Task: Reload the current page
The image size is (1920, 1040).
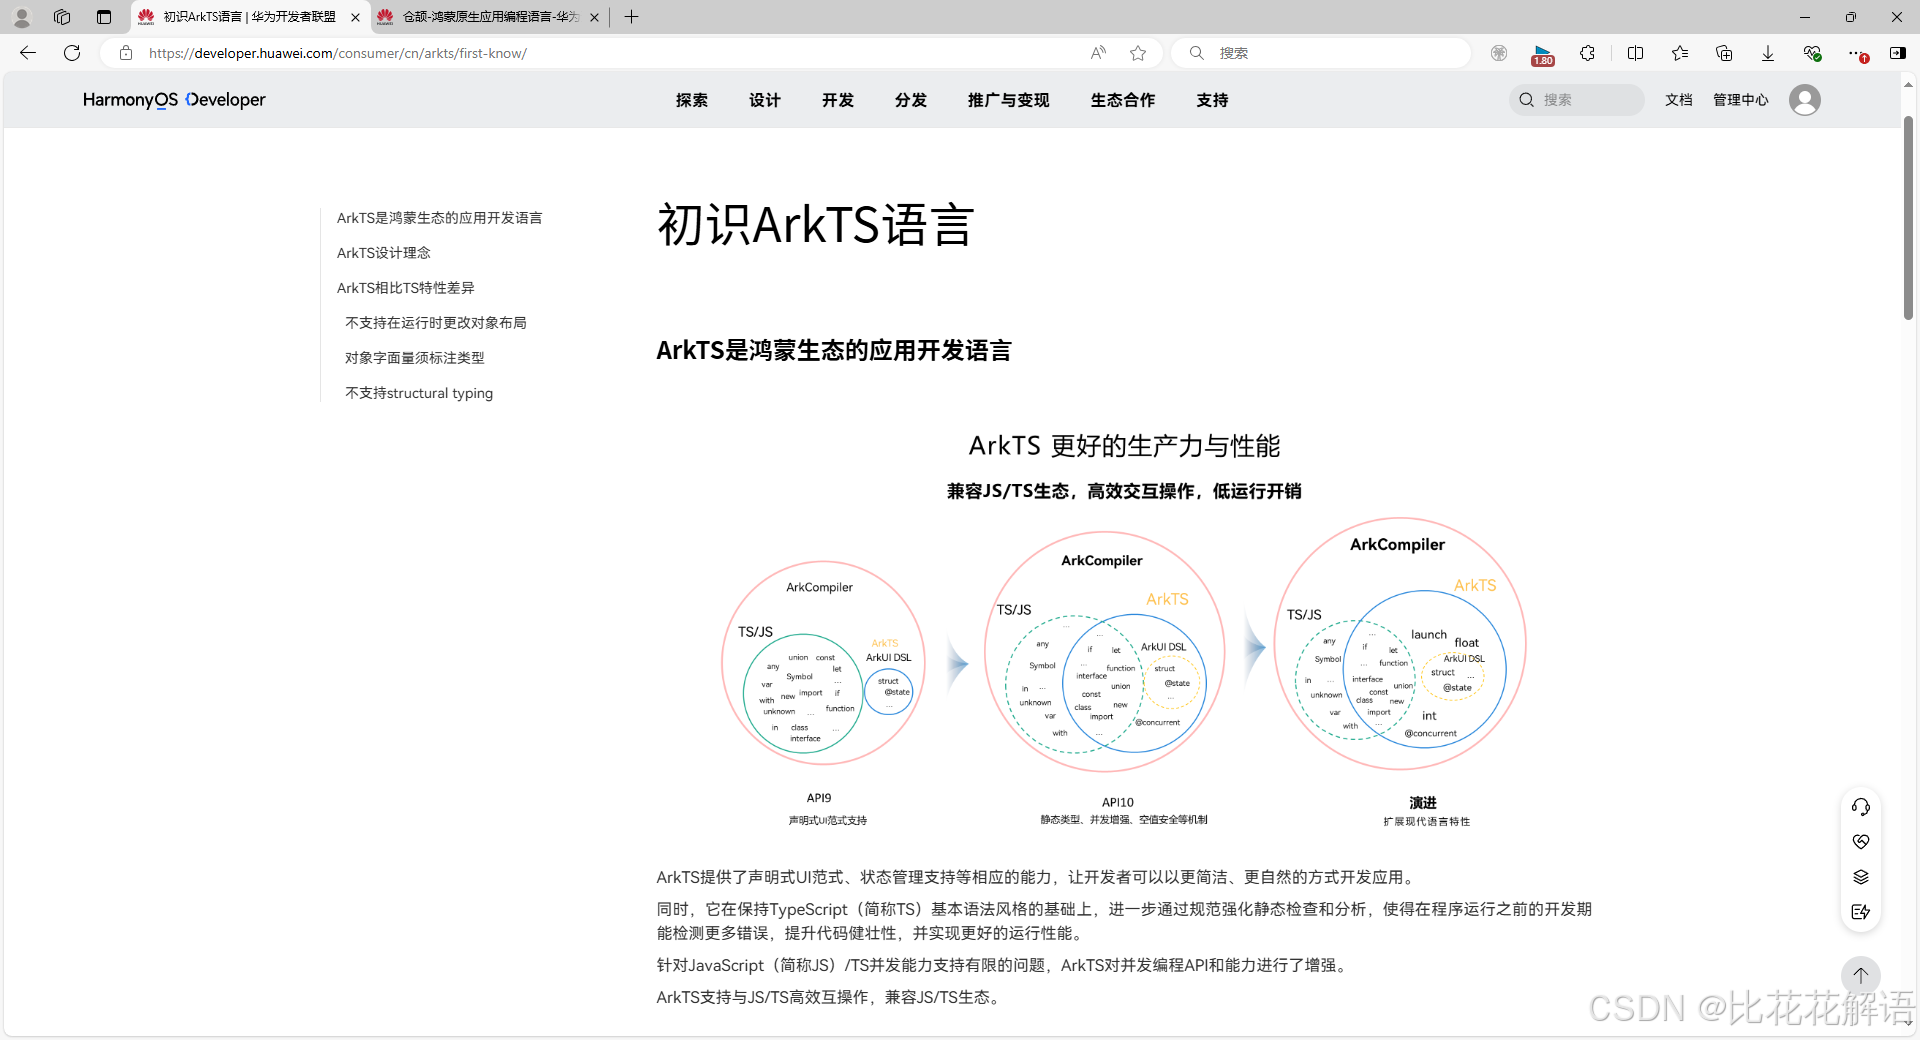Action: (x=72, y=53)
